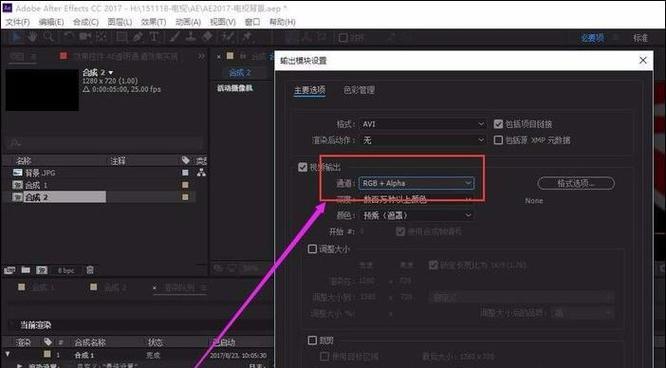Select the 标准 workspace

pyautogui.click(x=641, y=38)
